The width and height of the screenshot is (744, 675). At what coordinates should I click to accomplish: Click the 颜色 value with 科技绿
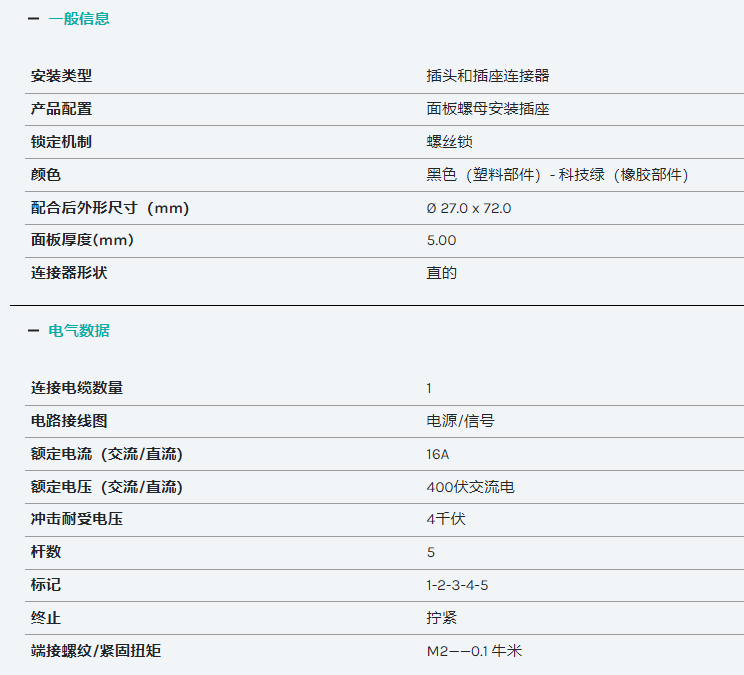(557, 175)
